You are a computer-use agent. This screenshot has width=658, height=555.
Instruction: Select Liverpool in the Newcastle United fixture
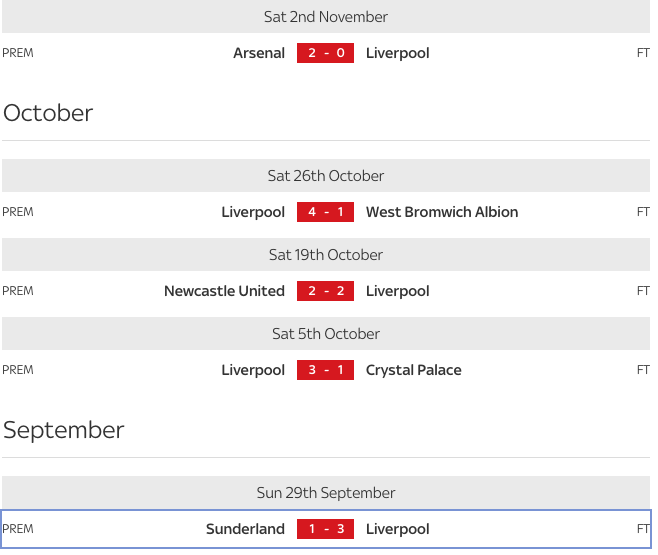pos(397,291)
